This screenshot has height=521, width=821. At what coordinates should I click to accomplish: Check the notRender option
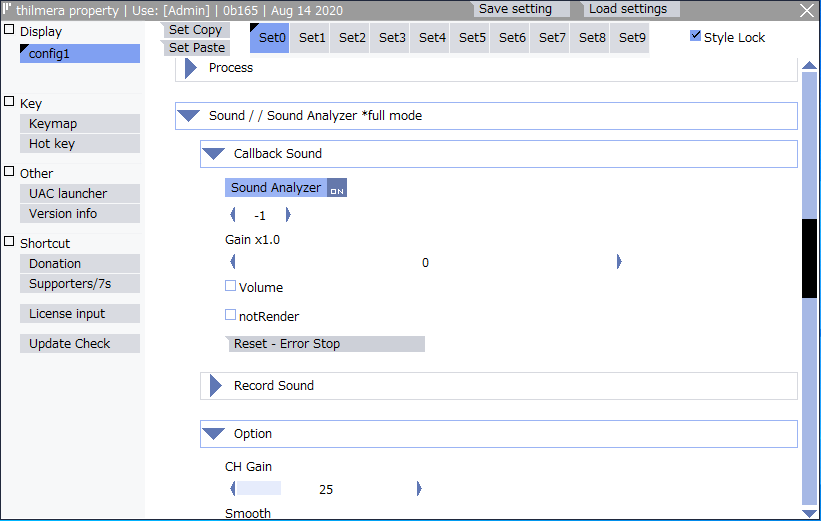(x=231, y=315)
